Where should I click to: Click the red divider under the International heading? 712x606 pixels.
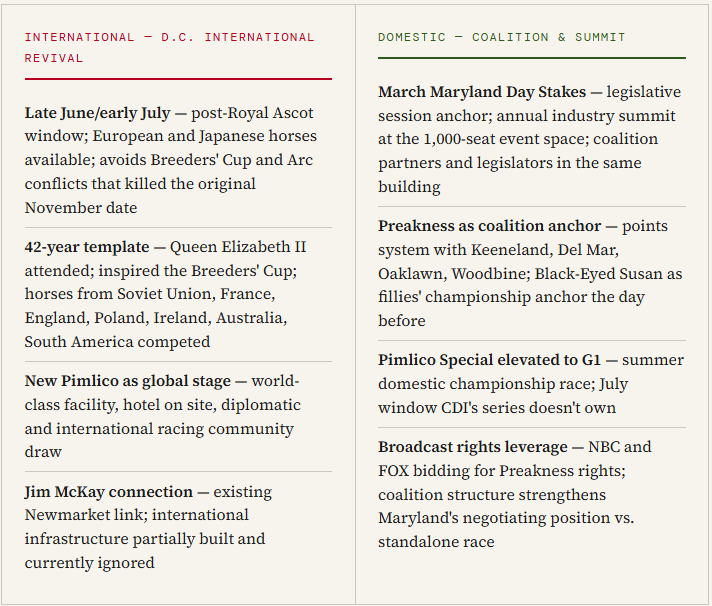coord(178,79)
